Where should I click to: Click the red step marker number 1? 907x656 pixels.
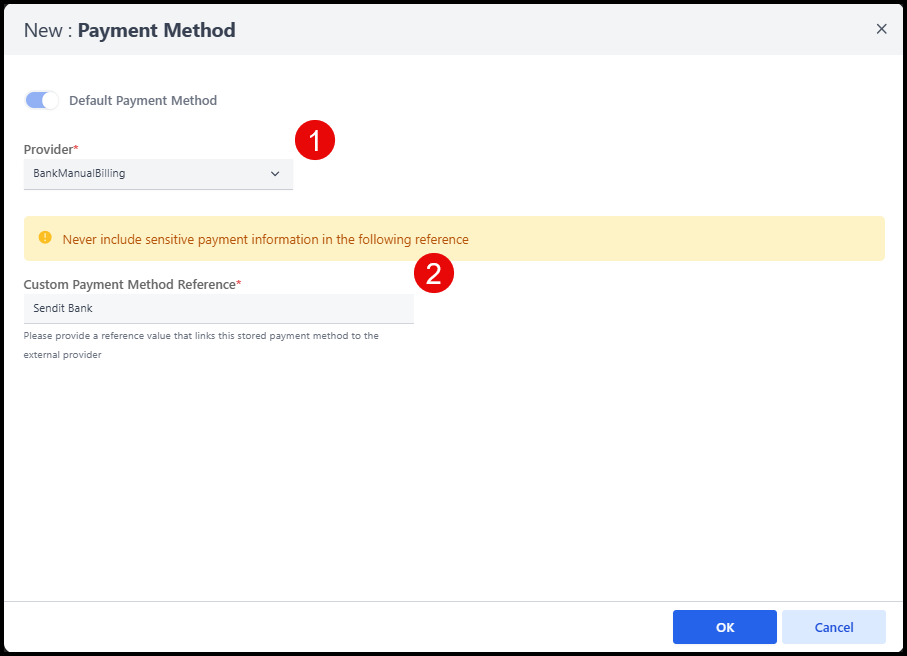click(x=315, y=141)
